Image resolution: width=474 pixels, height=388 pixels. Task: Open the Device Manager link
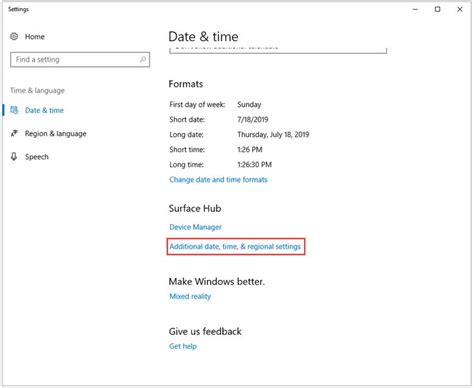(x=195, y=227)
